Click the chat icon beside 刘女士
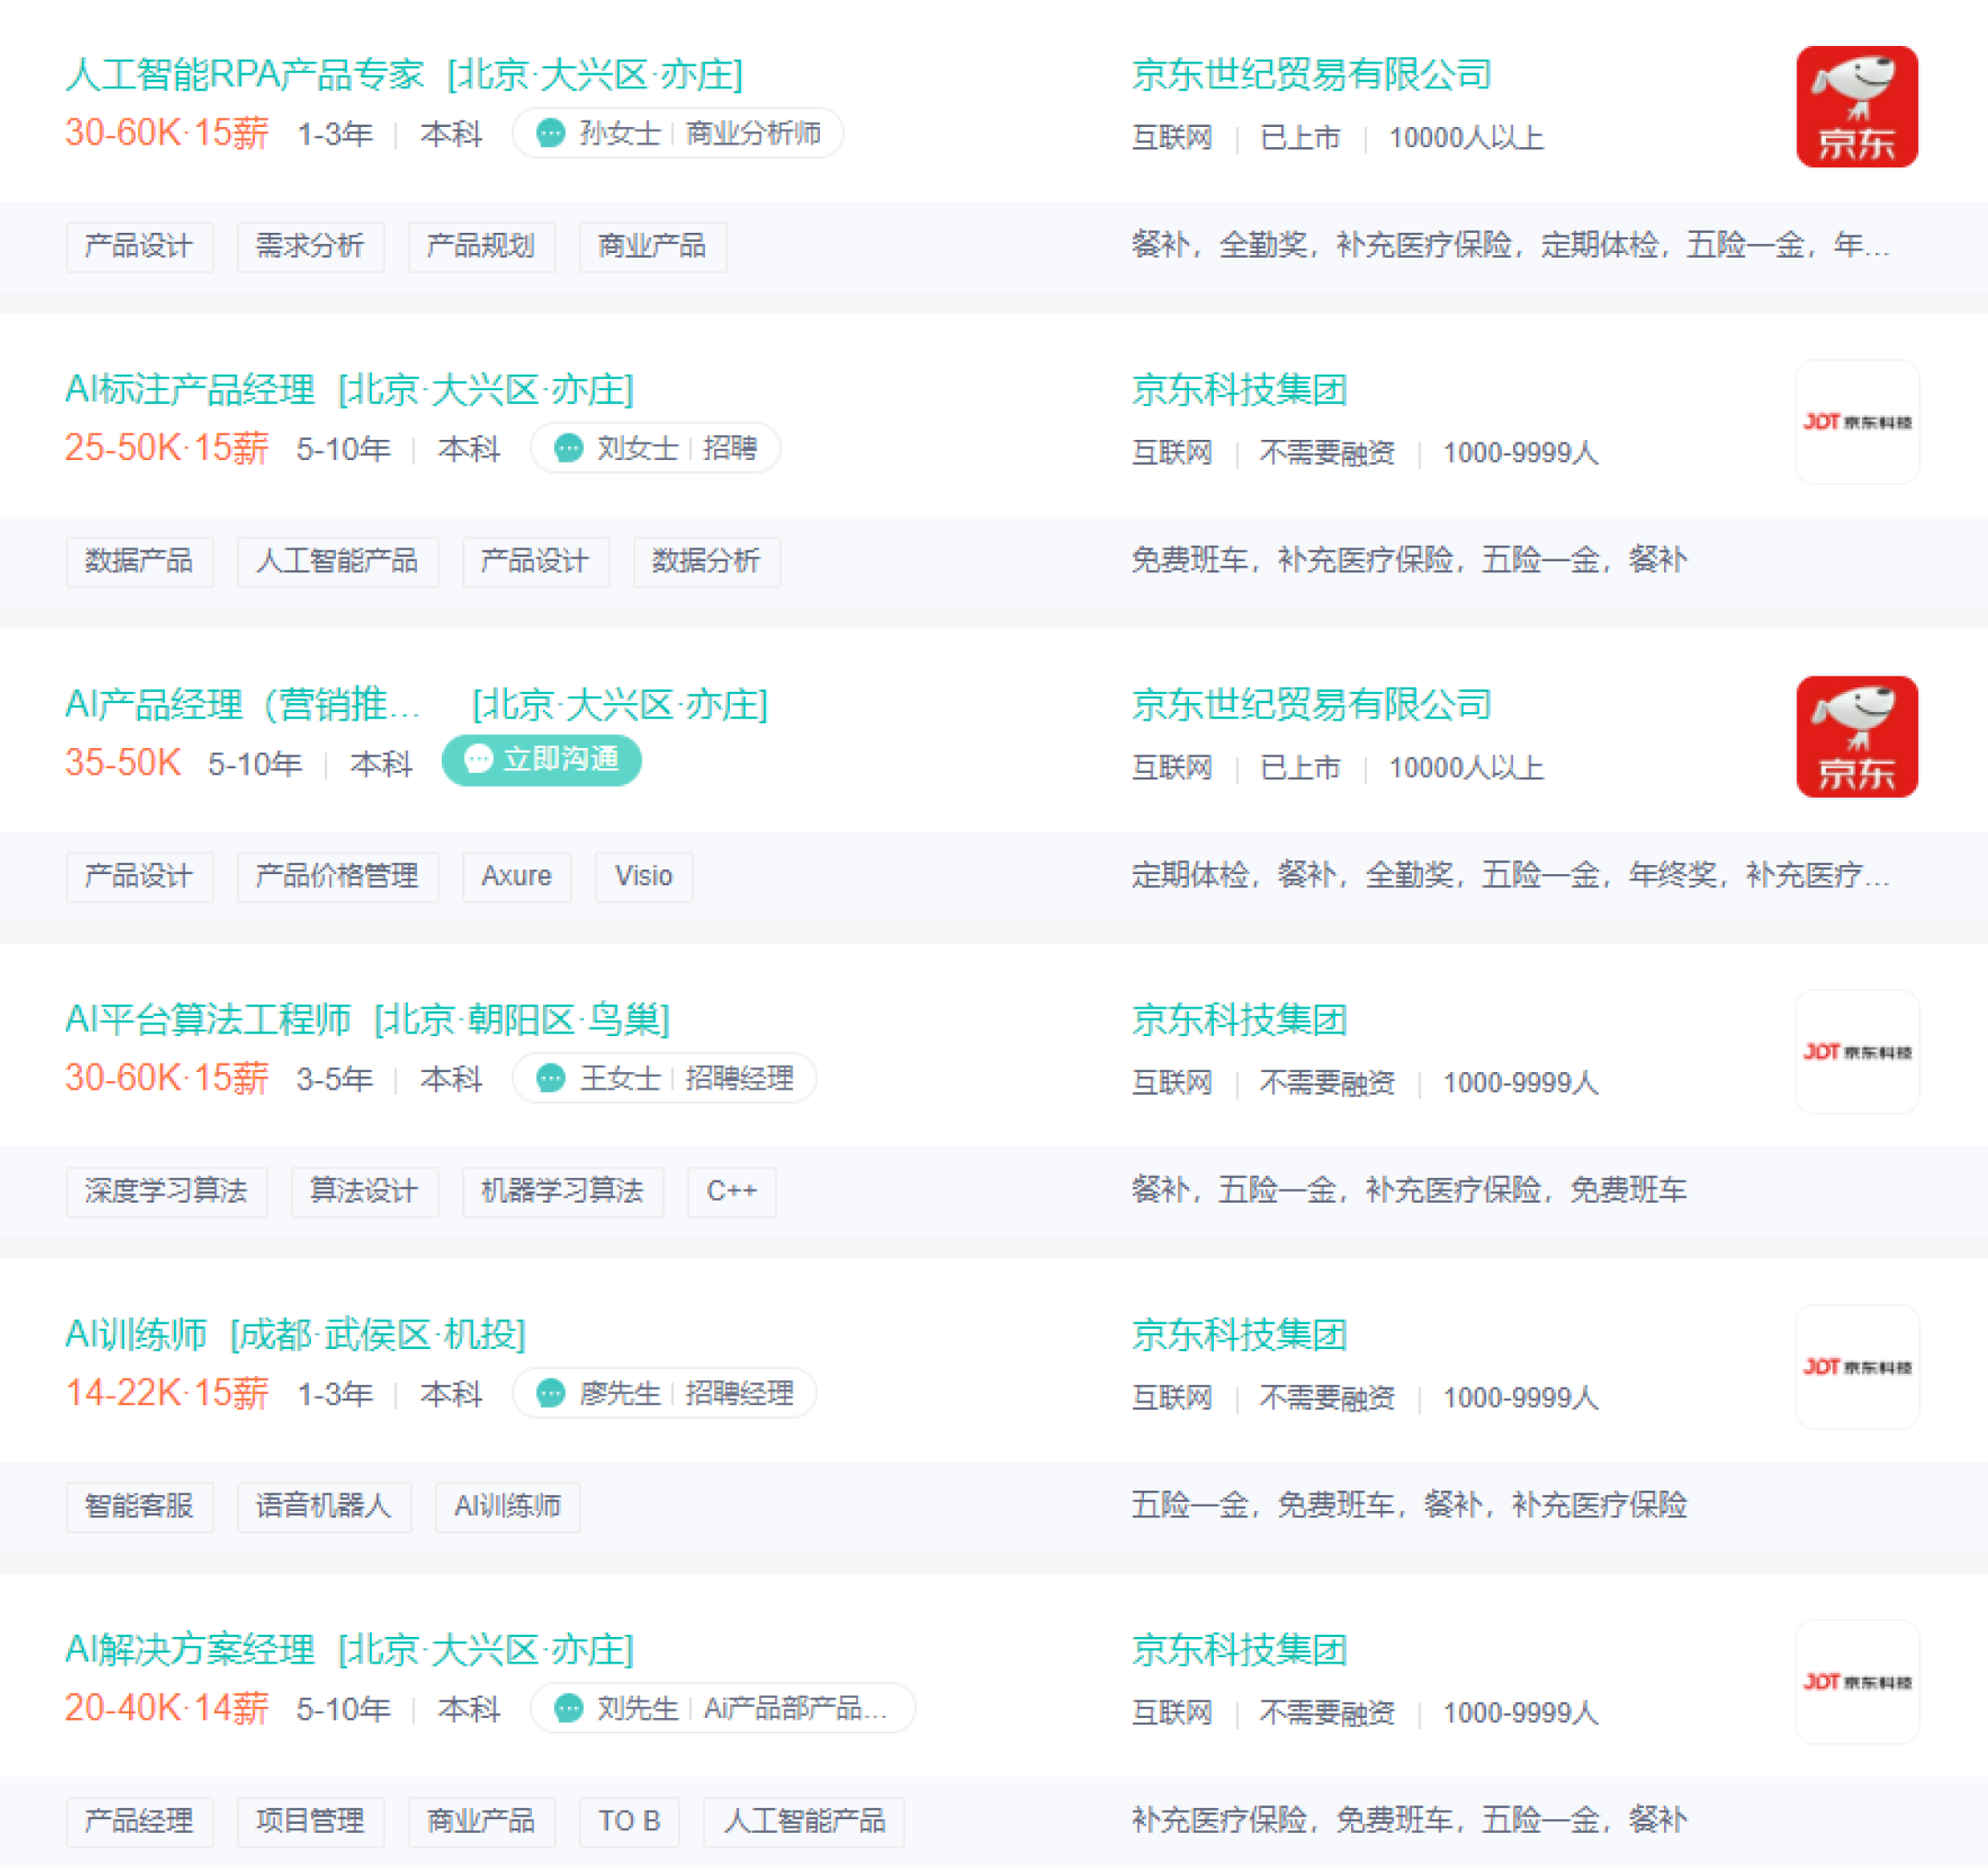This screenshot has height=1867, width=1988. click(x=568, y=448)
